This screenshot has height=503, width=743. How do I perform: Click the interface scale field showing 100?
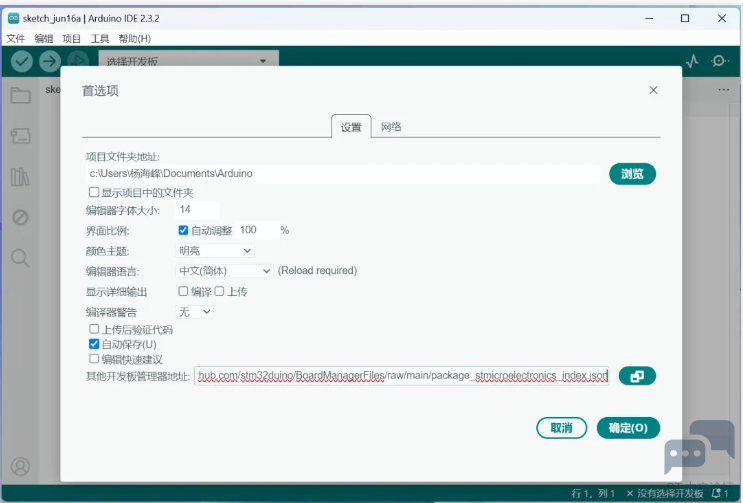(257, 230)
